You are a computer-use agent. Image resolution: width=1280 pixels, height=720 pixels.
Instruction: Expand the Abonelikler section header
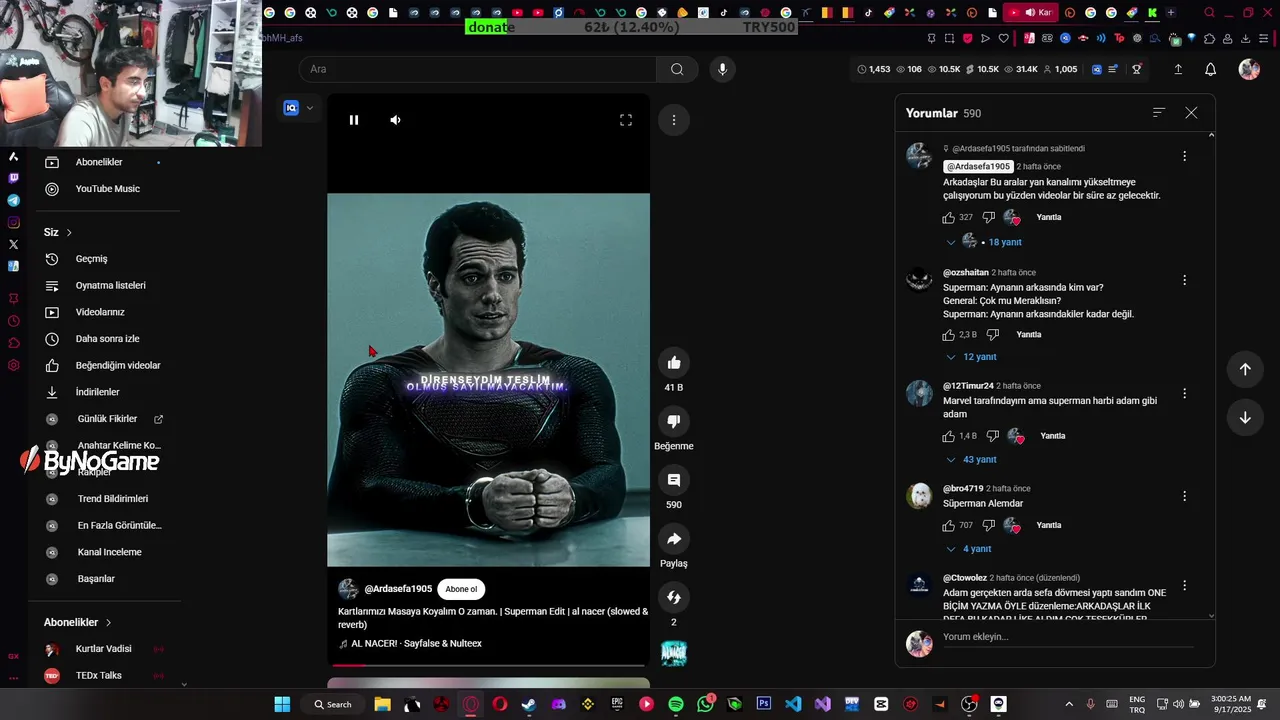(x=78, y=622)
